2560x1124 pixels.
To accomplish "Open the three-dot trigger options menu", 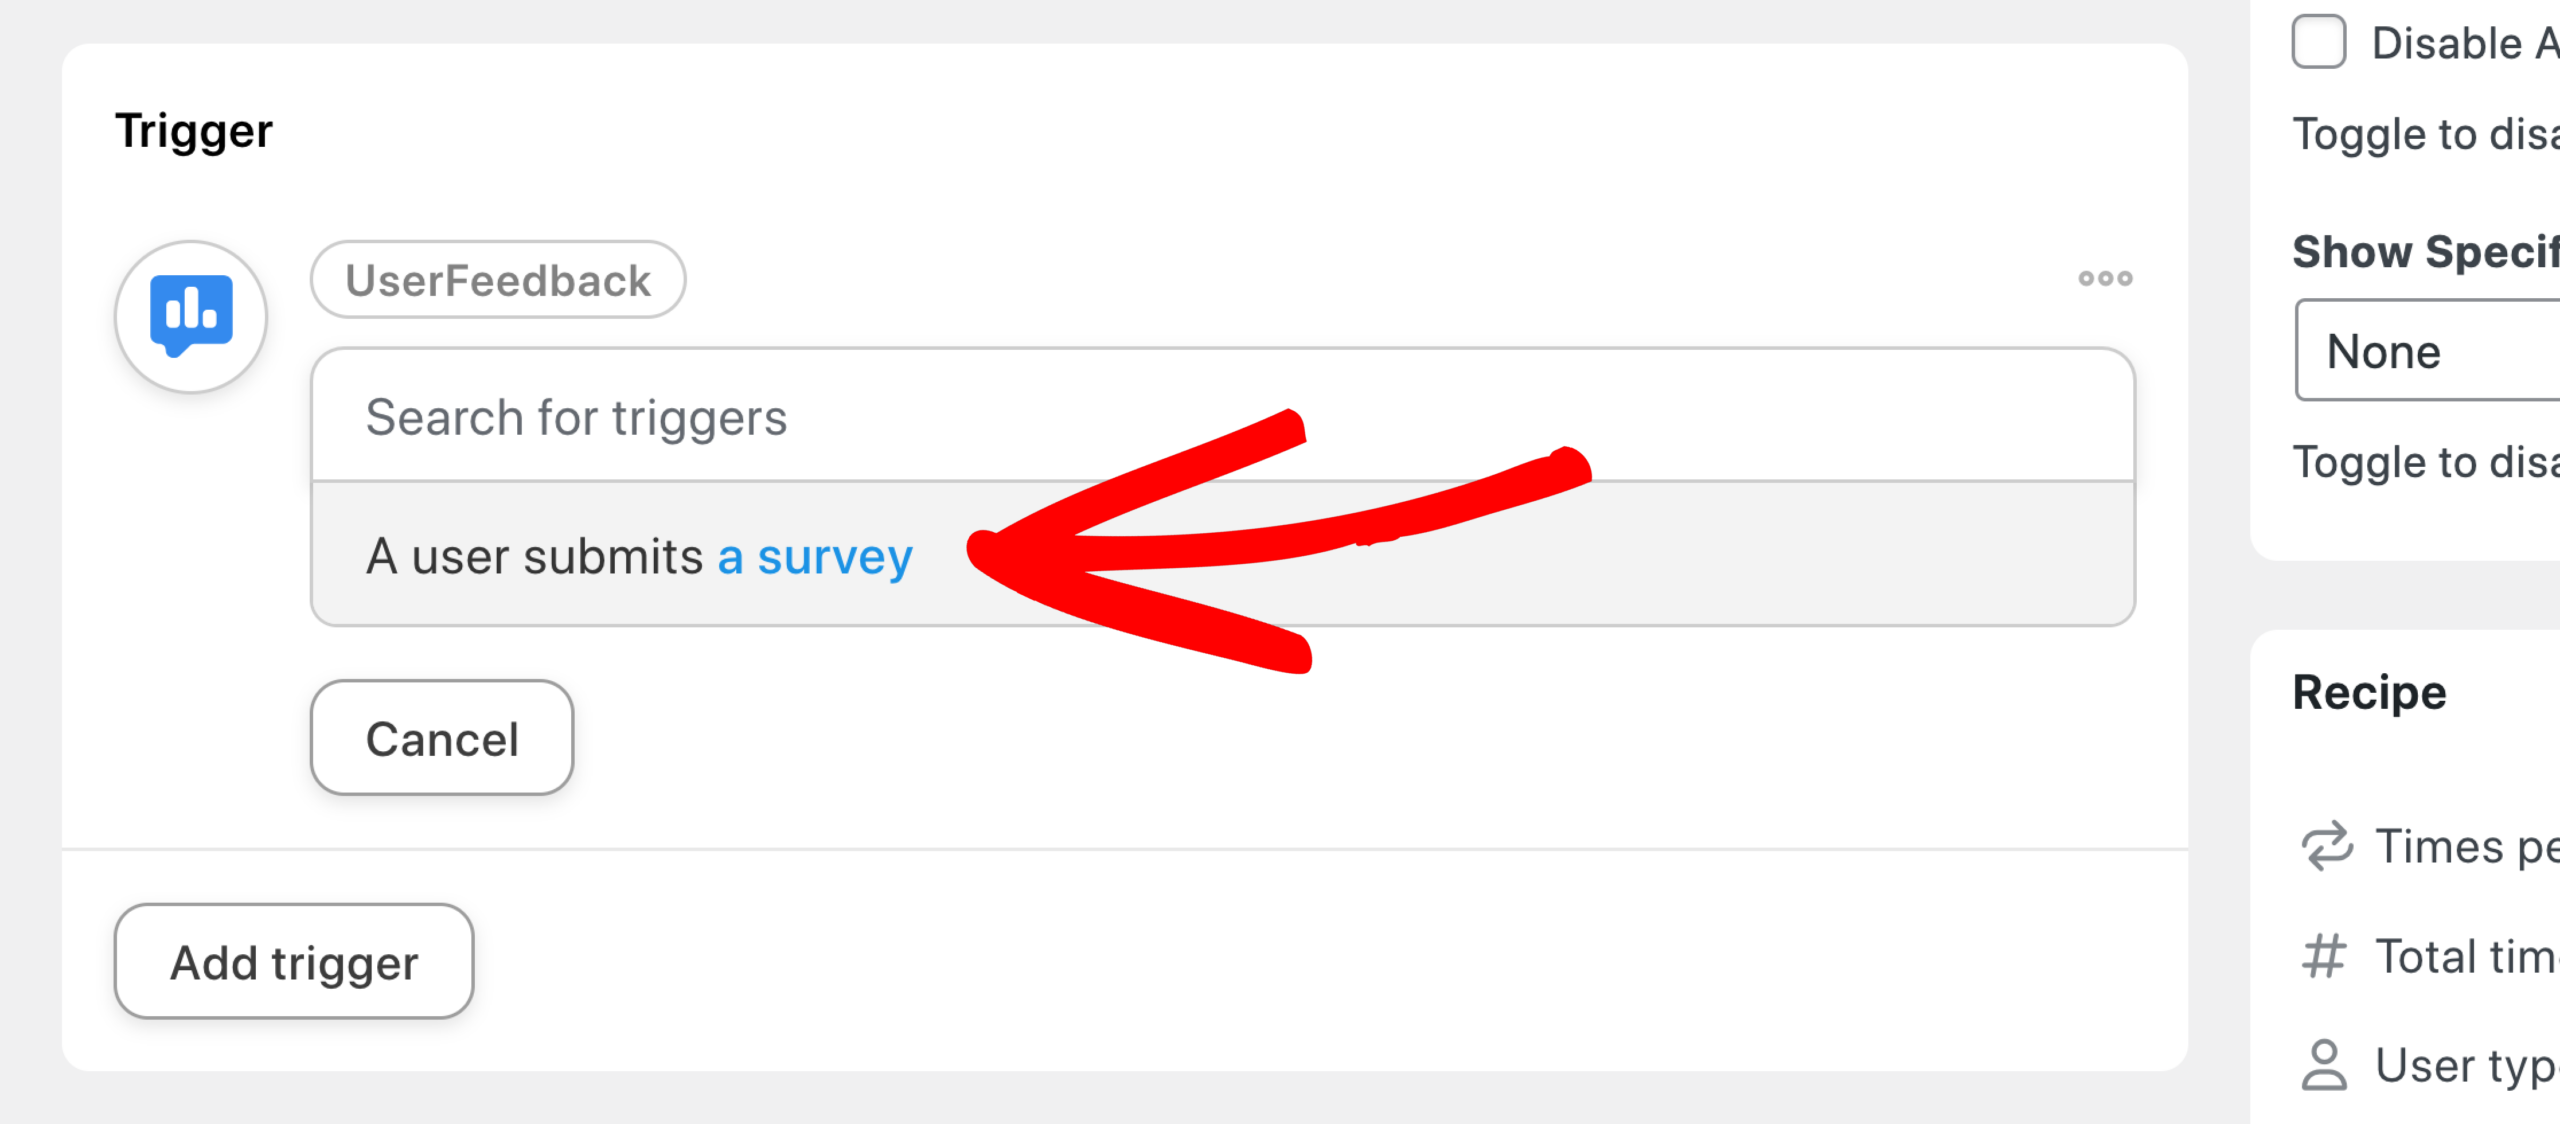I will pyautogui.click(x=2105, y=278).
